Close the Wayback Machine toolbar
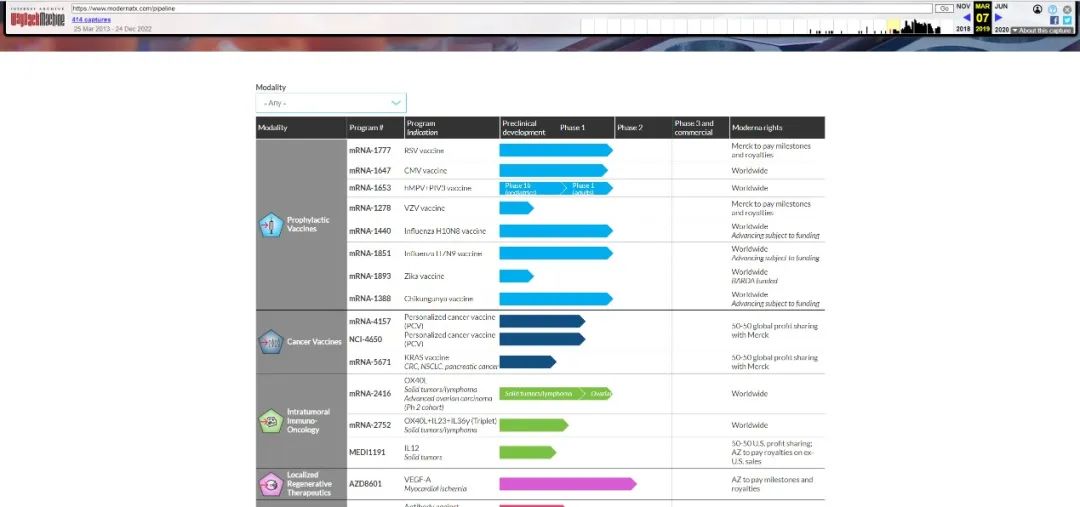This screenshot has width=1080, height=507. [x=1067, y=9]
